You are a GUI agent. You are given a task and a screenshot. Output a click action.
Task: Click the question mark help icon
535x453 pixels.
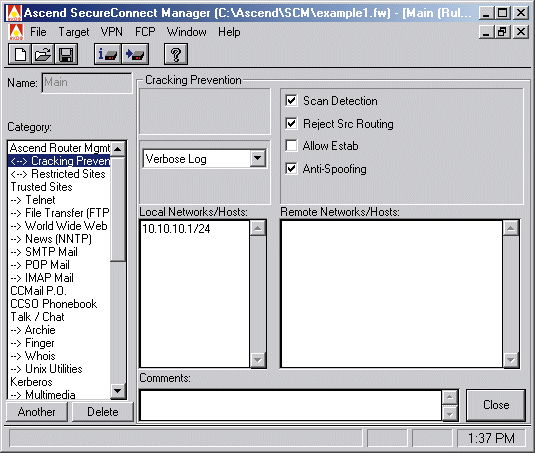coord(176,54)
